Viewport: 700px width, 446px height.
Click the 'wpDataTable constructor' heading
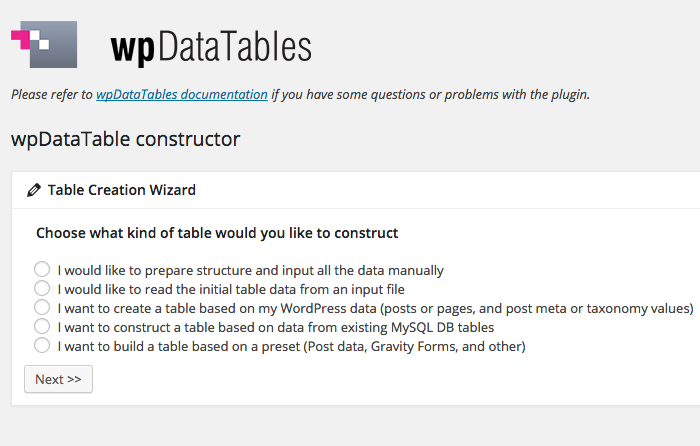[x=125, y=139]
